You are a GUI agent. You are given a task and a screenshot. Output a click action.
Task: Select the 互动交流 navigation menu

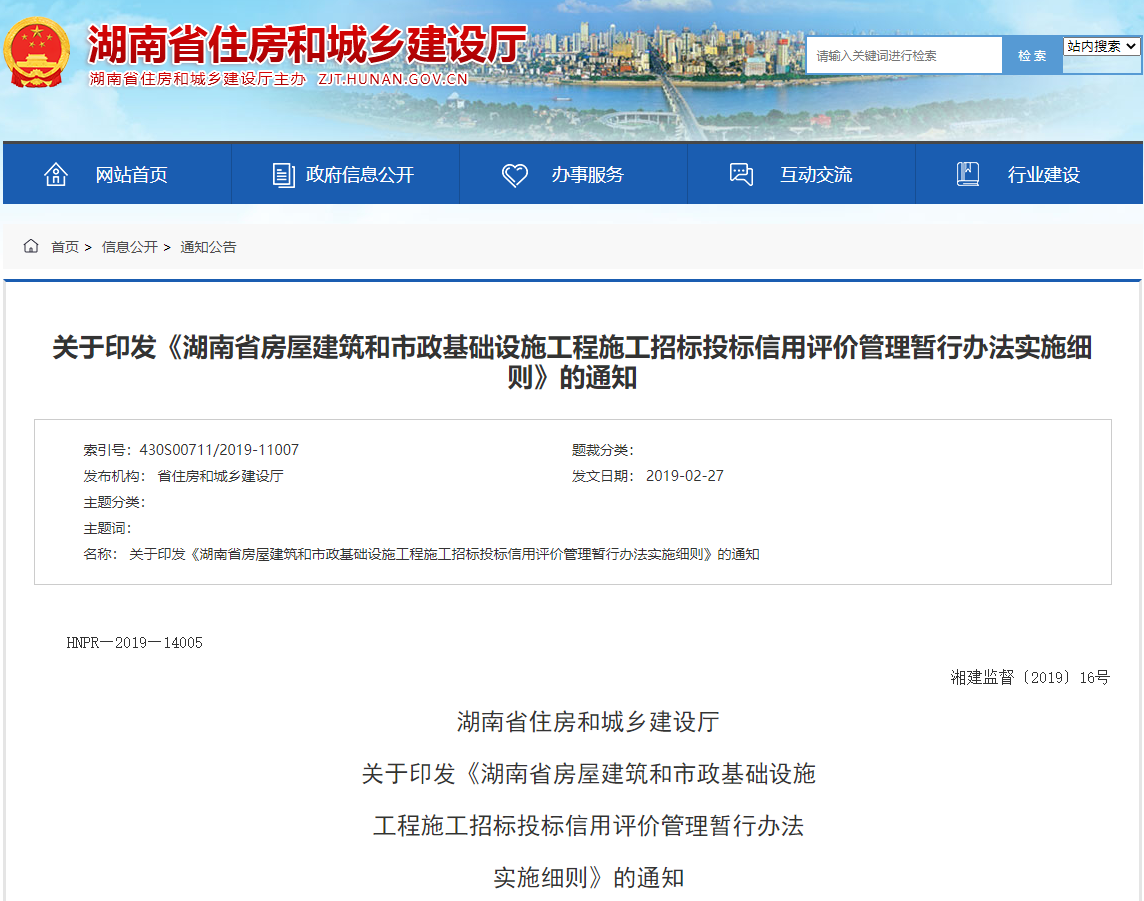pyautogui.click(x=817, y=172)
